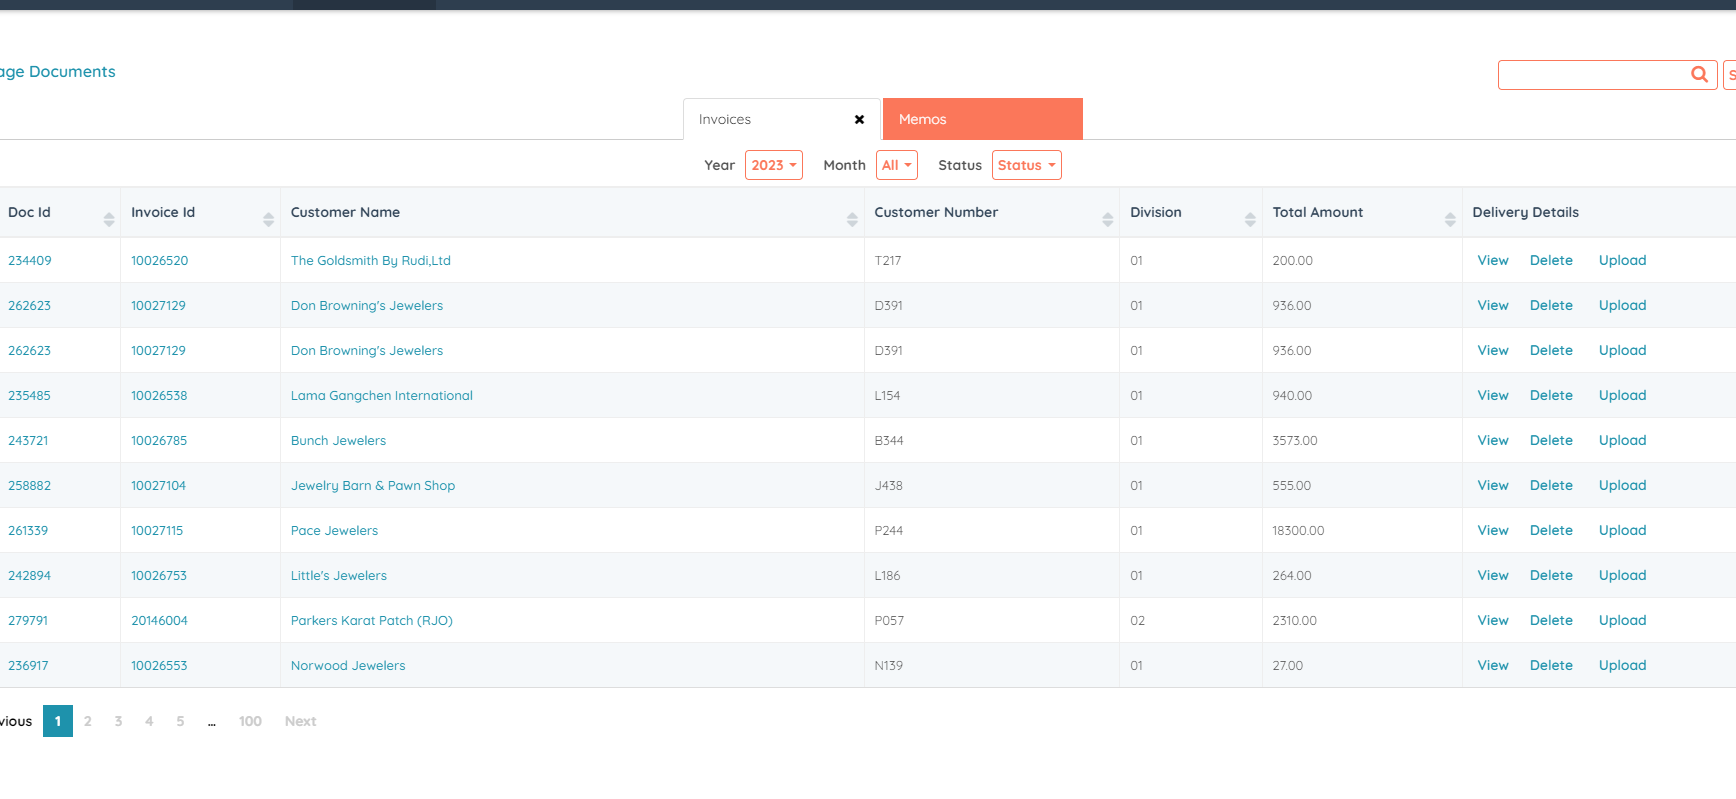Click into the search input field
Image resolution: width=1736 pixels, height=799 pixels.
pos(1592,75)
